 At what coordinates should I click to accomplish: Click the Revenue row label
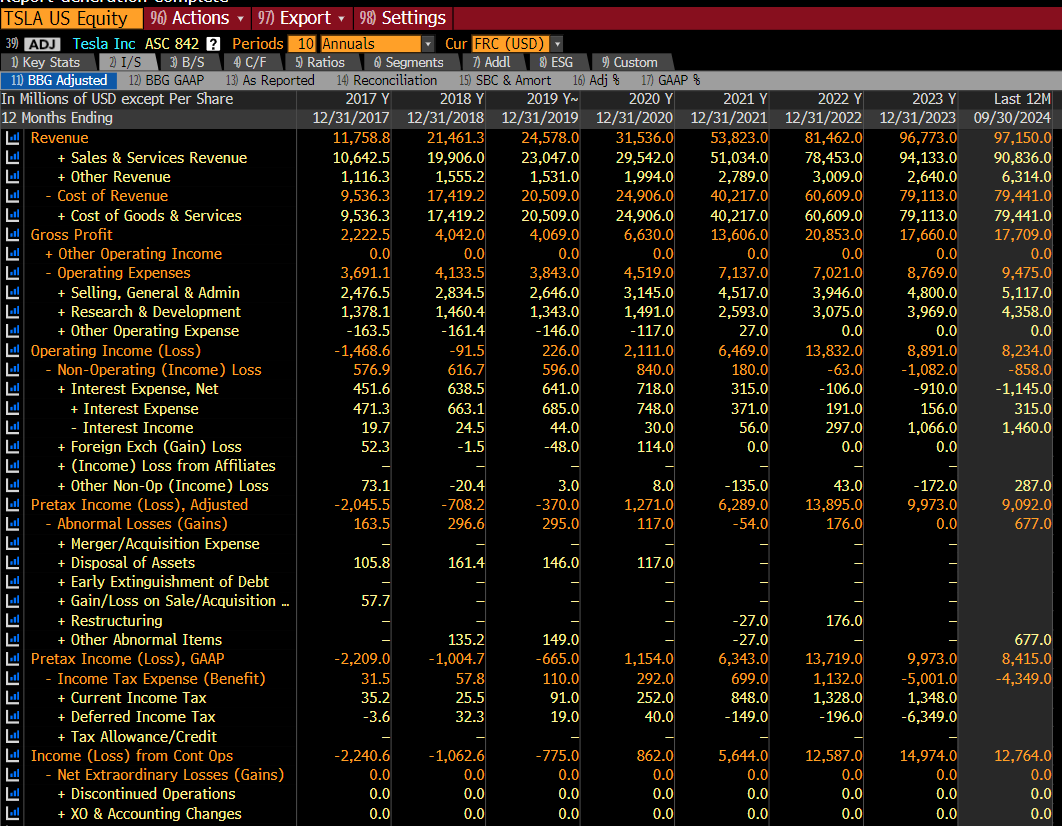point(60,137)
